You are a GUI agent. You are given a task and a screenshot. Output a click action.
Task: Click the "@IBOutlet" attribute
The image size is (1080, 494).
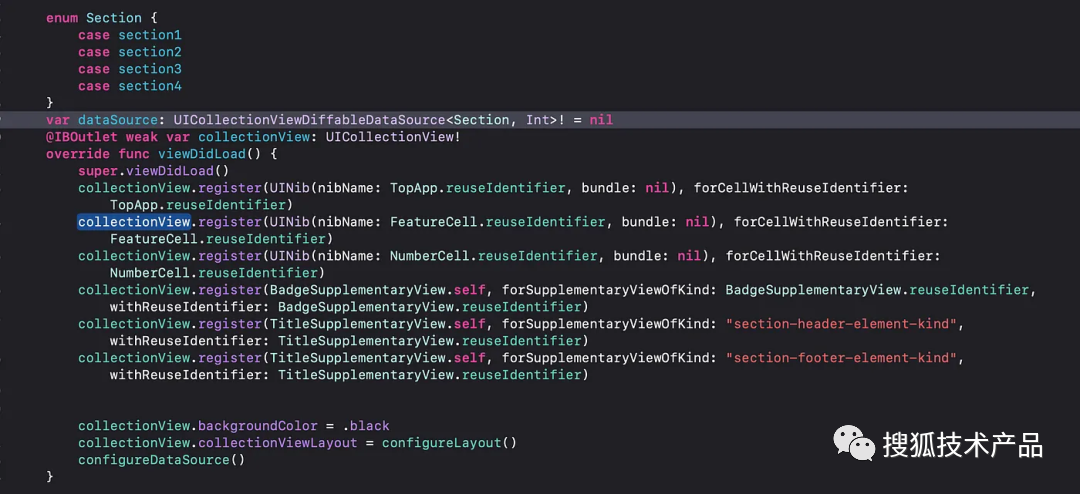coord(82,137)
